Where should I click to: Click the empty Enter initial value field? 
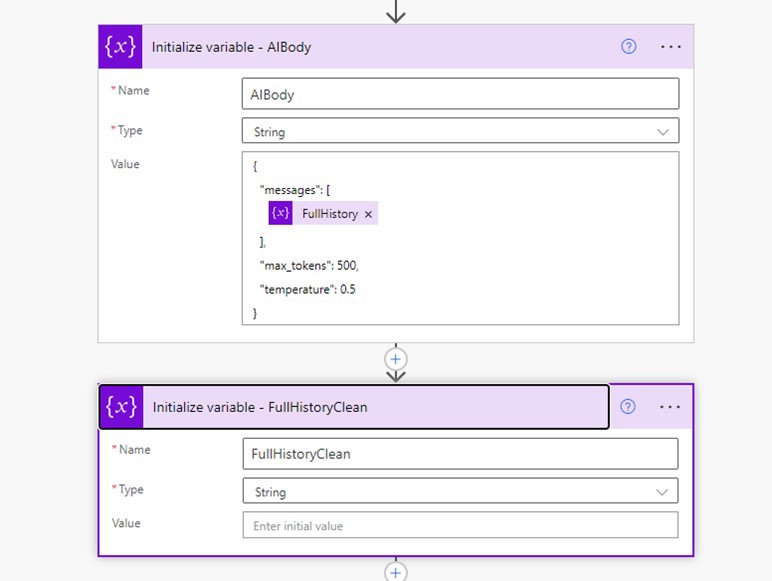click(x=460, y=525)
